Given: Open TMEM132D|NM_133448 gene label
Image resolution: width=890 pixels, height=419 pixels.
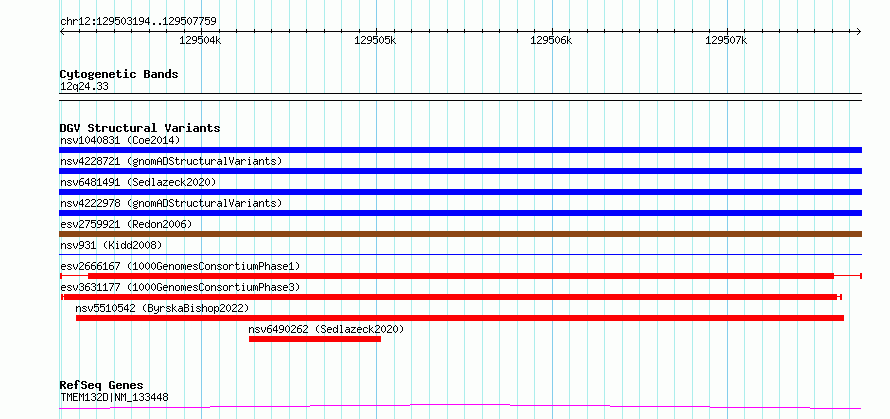Looking at the screenshot, I should coord(114,397).
